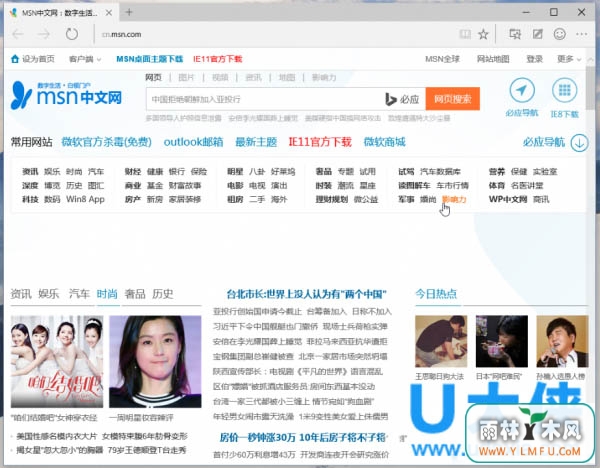600x468 pixels.
Task: Open the Hub icon in toolbar
Action: (x=515, y=34)
